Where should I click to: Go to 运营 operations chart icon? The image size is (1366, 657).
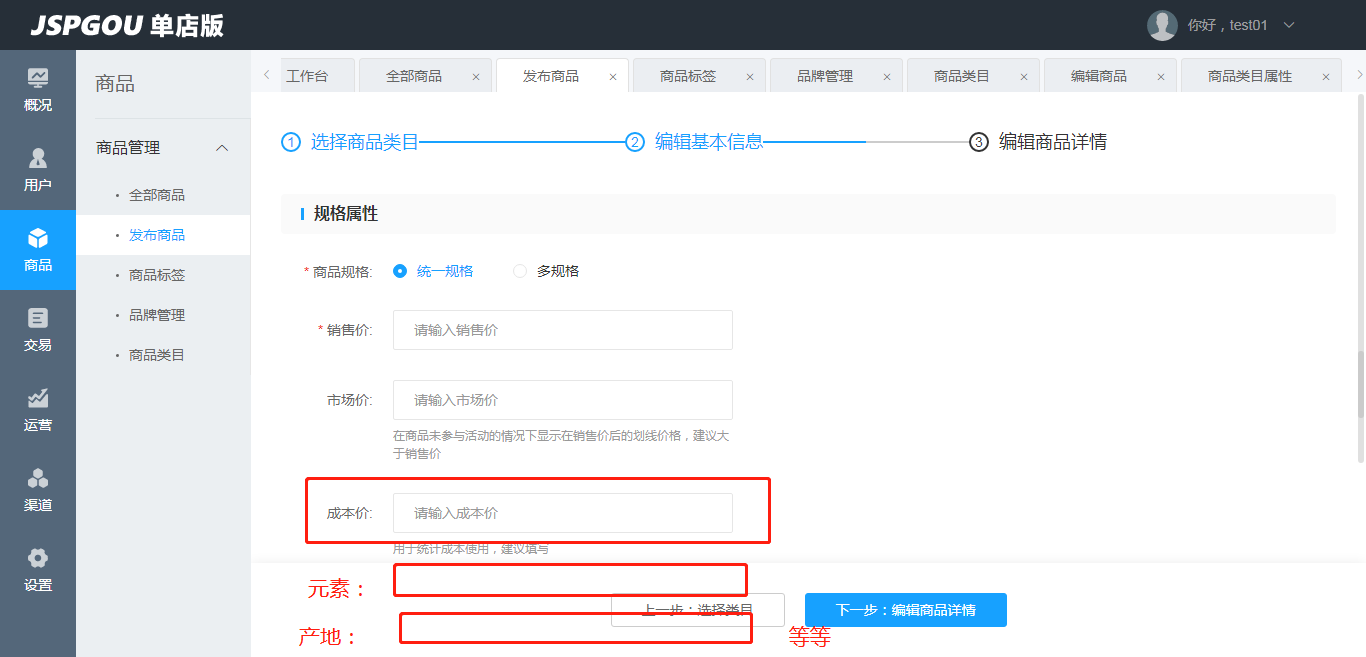pos(38,399)
